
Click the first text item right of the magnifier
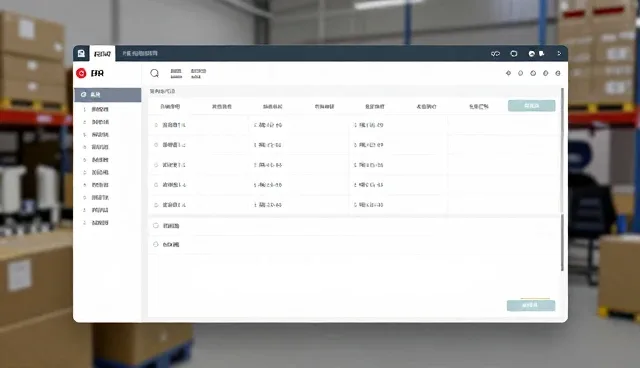176,73
